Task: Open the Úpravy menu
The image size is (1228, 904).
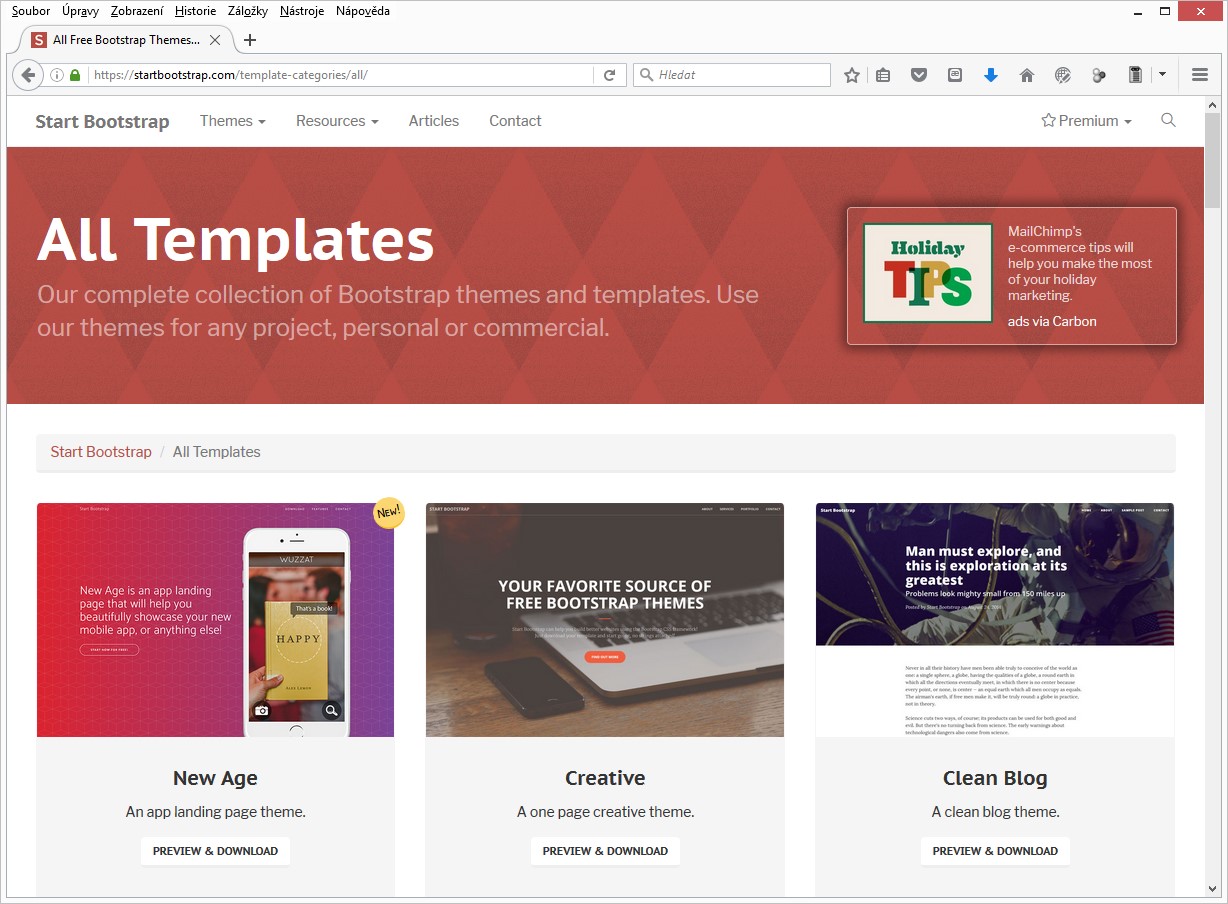Action: 80,11
